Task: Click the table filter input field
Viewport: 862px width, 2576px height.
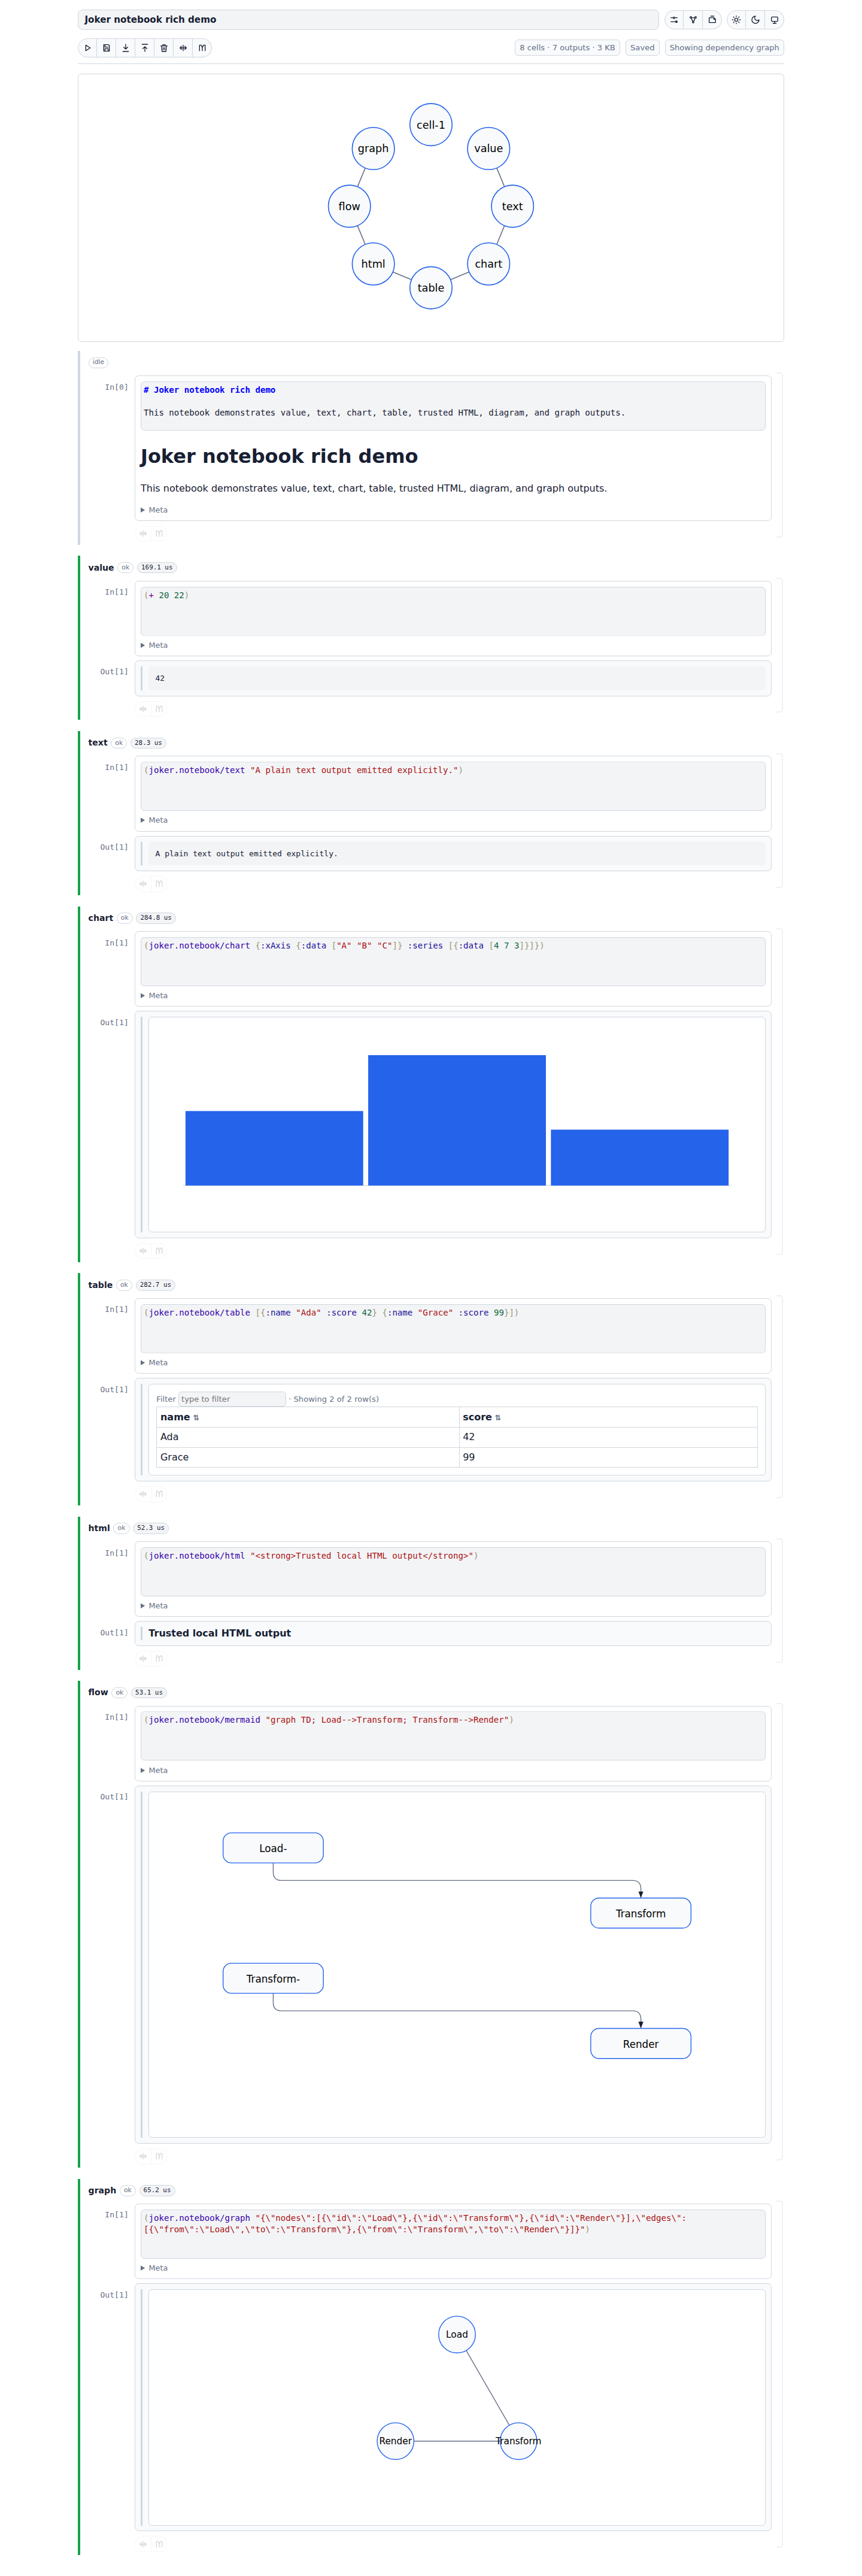Action: [x=232, y=1400]
